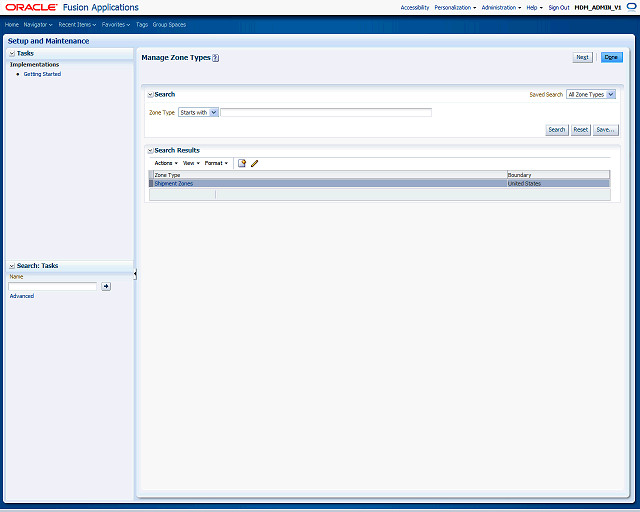Open the Actions menu

click(x=166, y=163)
